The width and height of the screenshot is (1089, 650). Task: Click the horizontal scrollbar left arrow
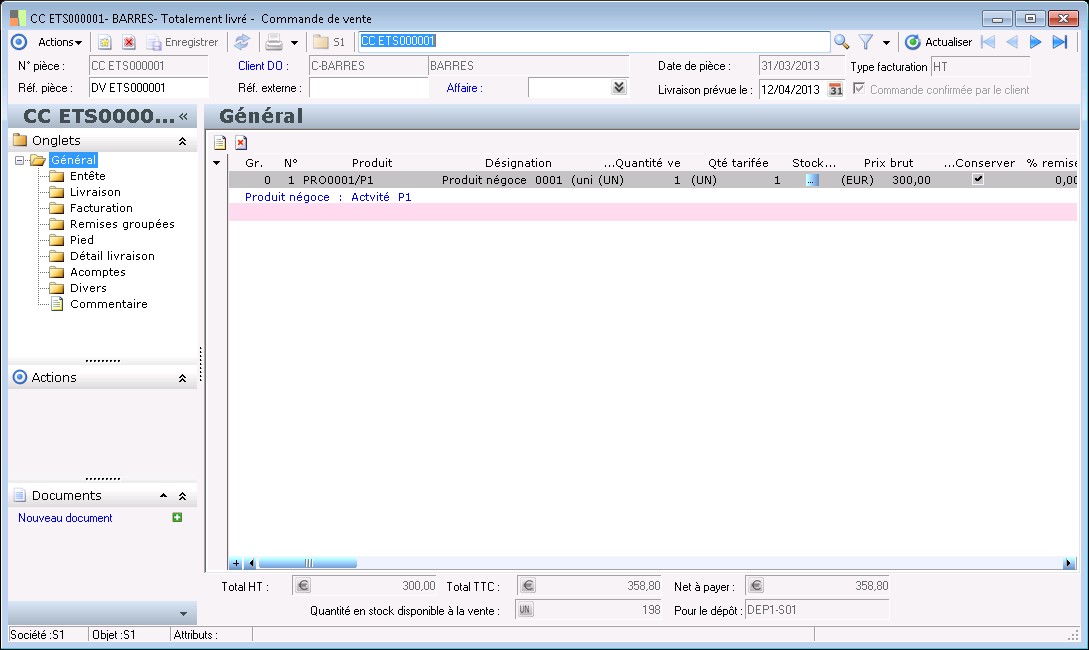pos(251,563)
